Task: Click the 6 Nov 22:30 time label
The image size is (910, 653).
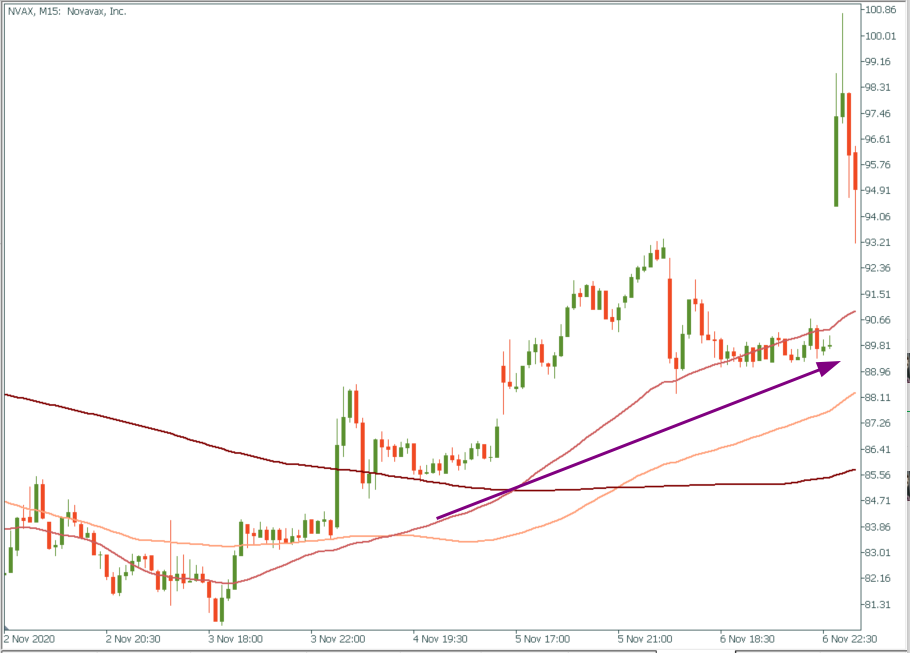Action: [x=850, y=637]
